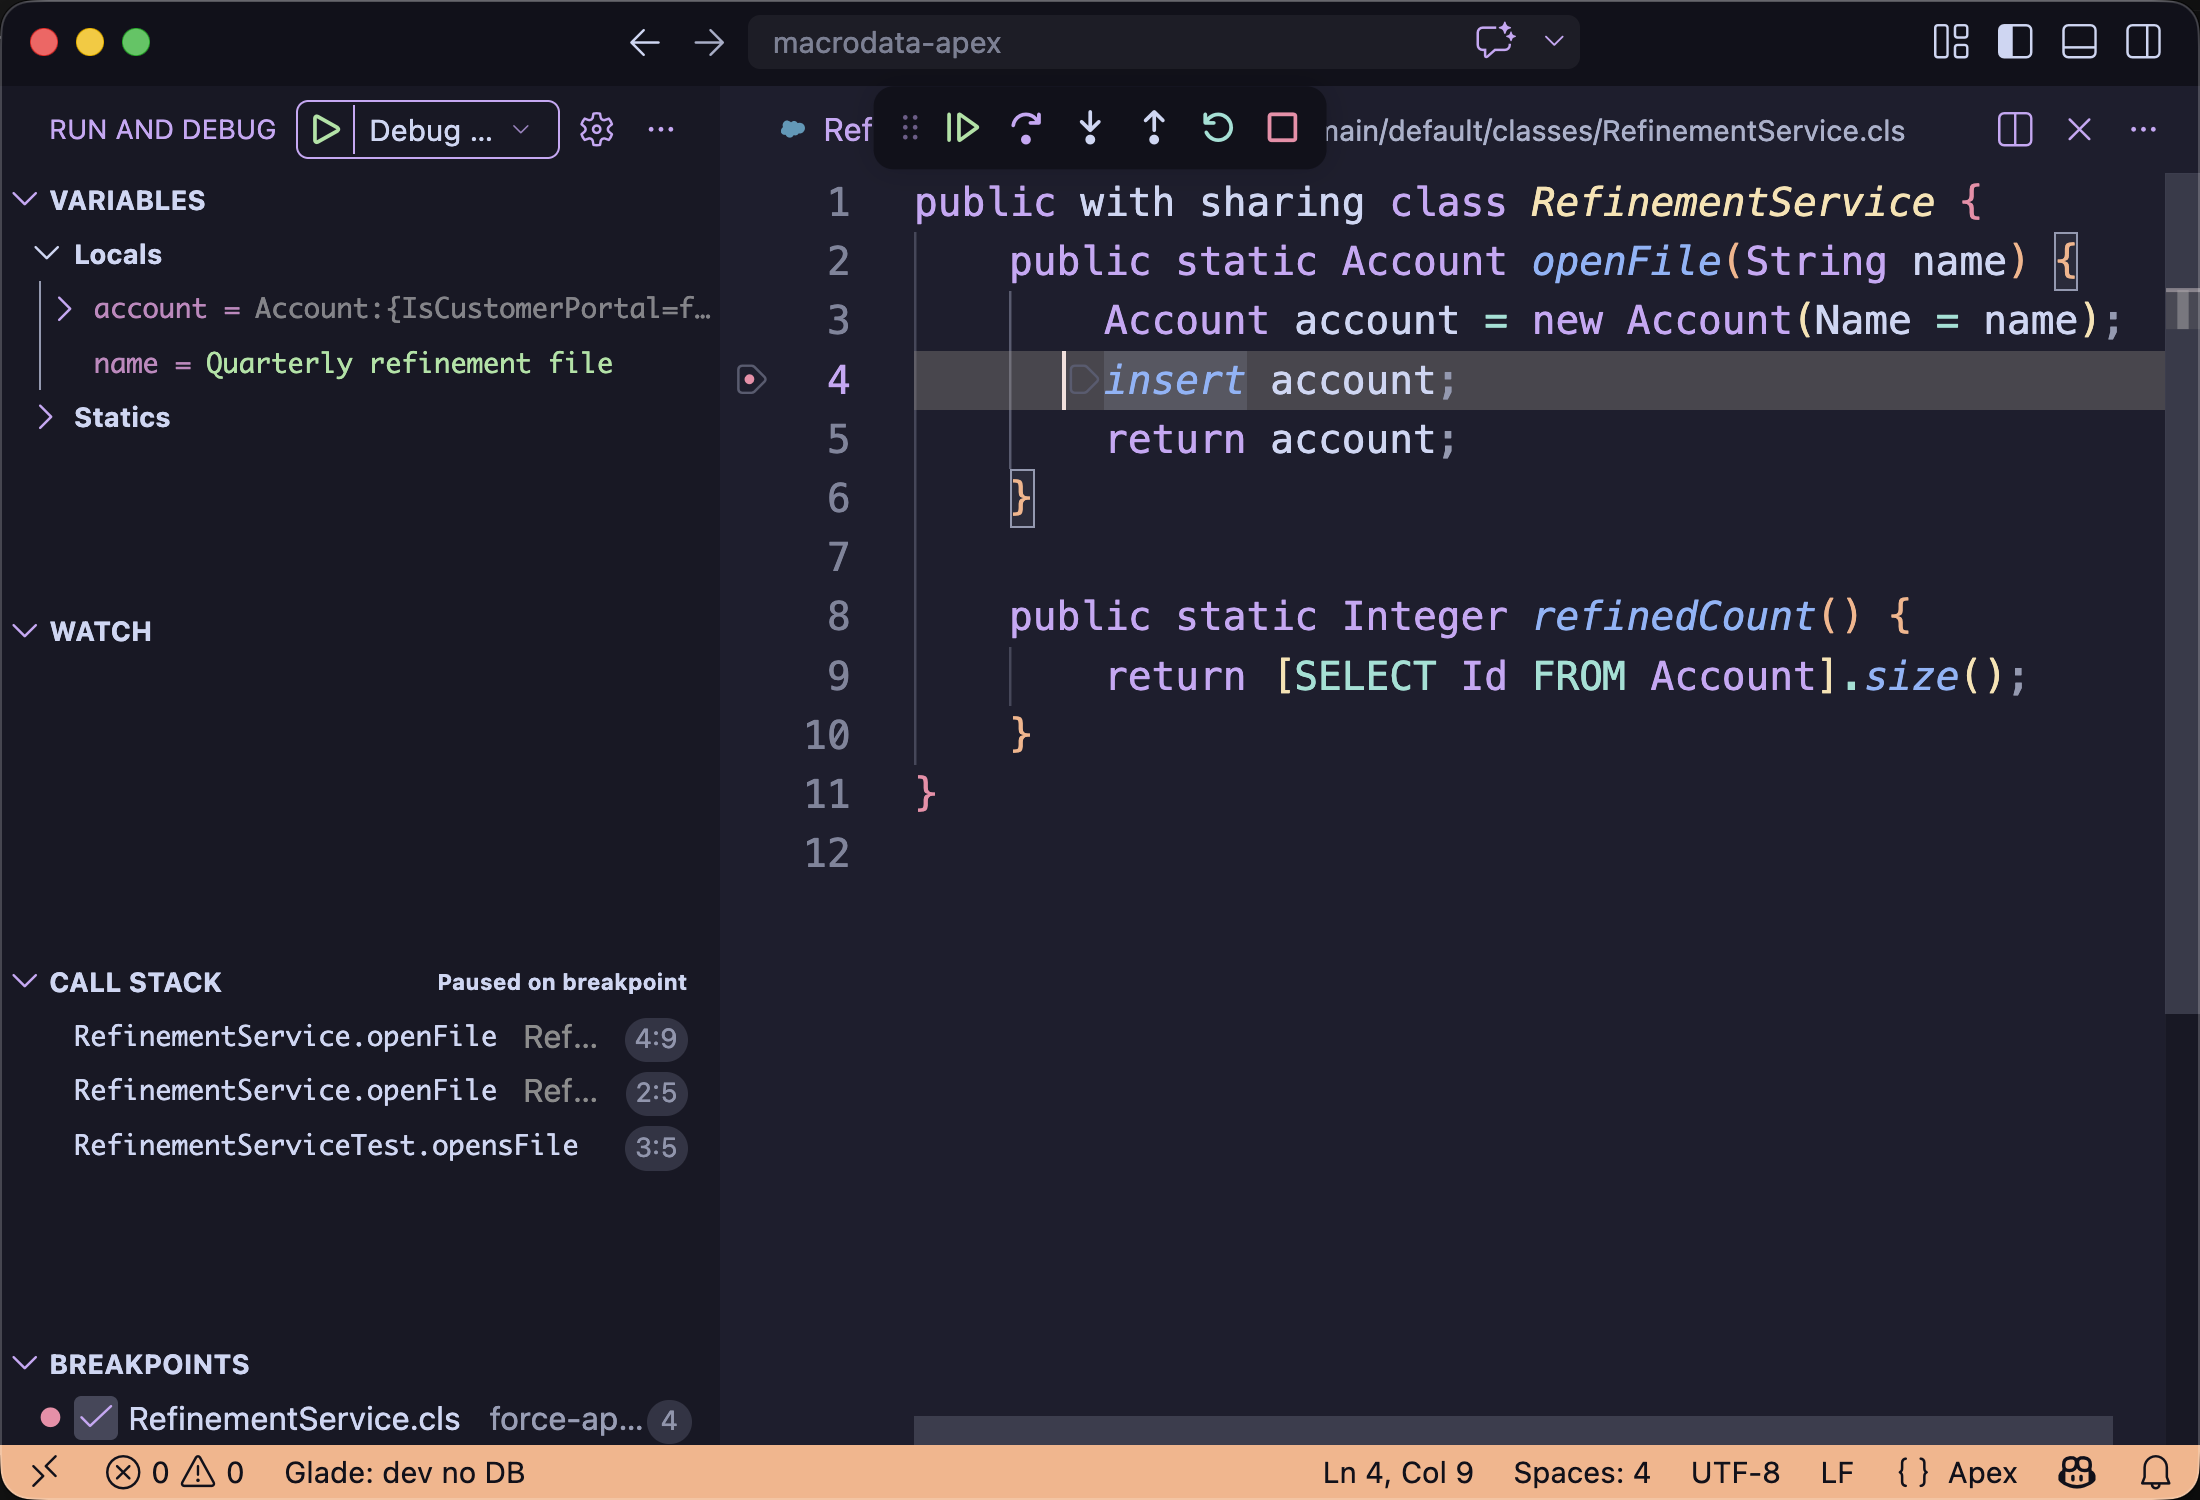Click the inline breakpoint hint before insert
Viewport: 2200px width, 1500px height.
tap(1084, 380)
